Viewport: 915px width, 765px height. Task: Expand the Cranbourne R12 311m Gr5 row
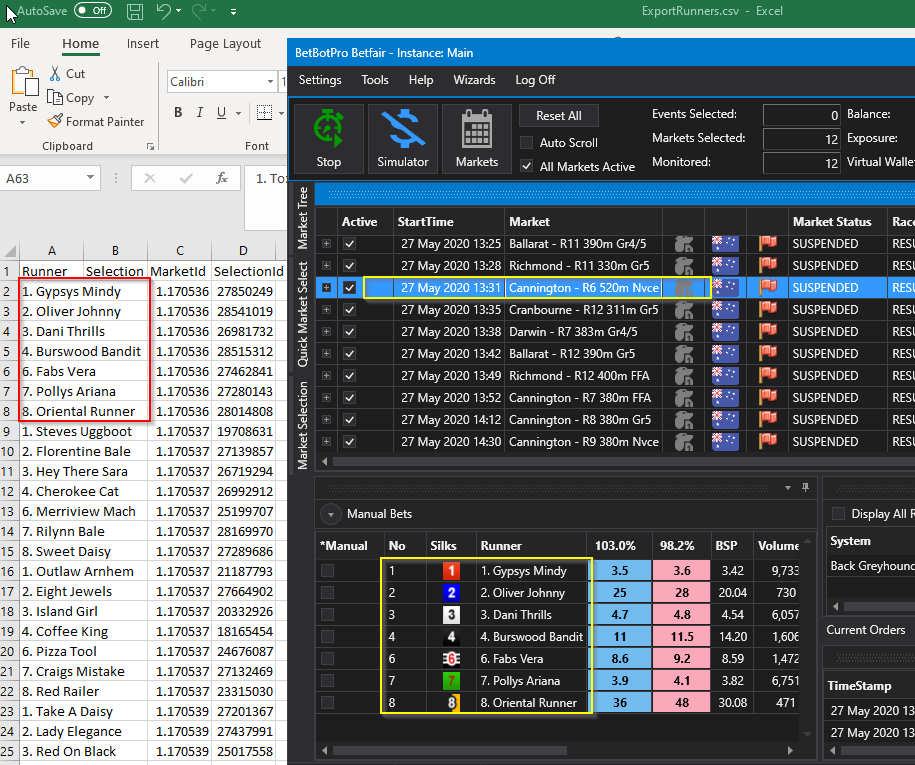[326, 310]
